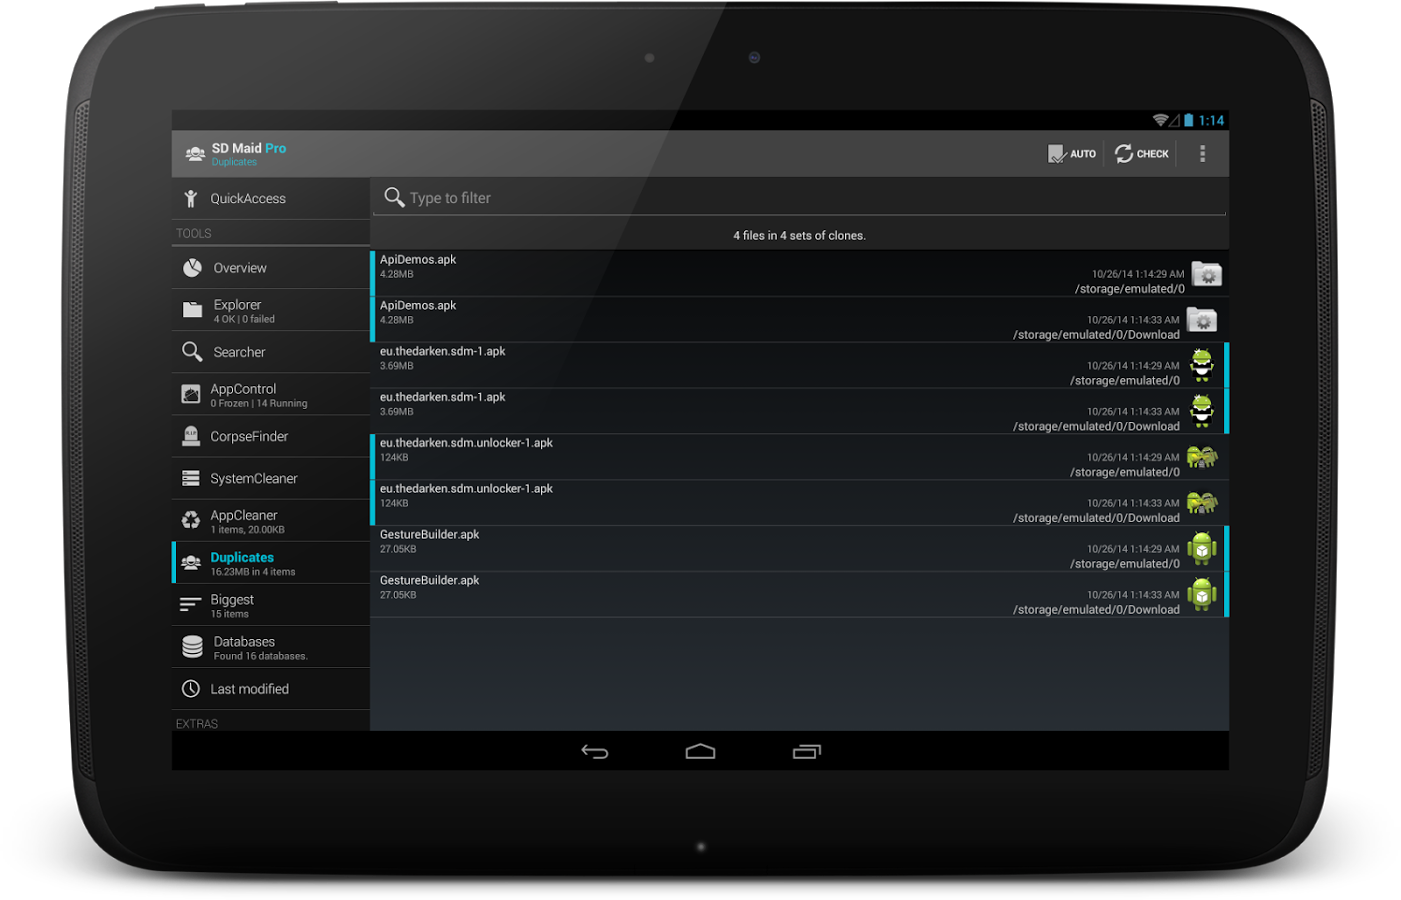Screen dimensions: 1401x900
Task: Run the CHECK duplicates scan
Action: (1141, 154)
